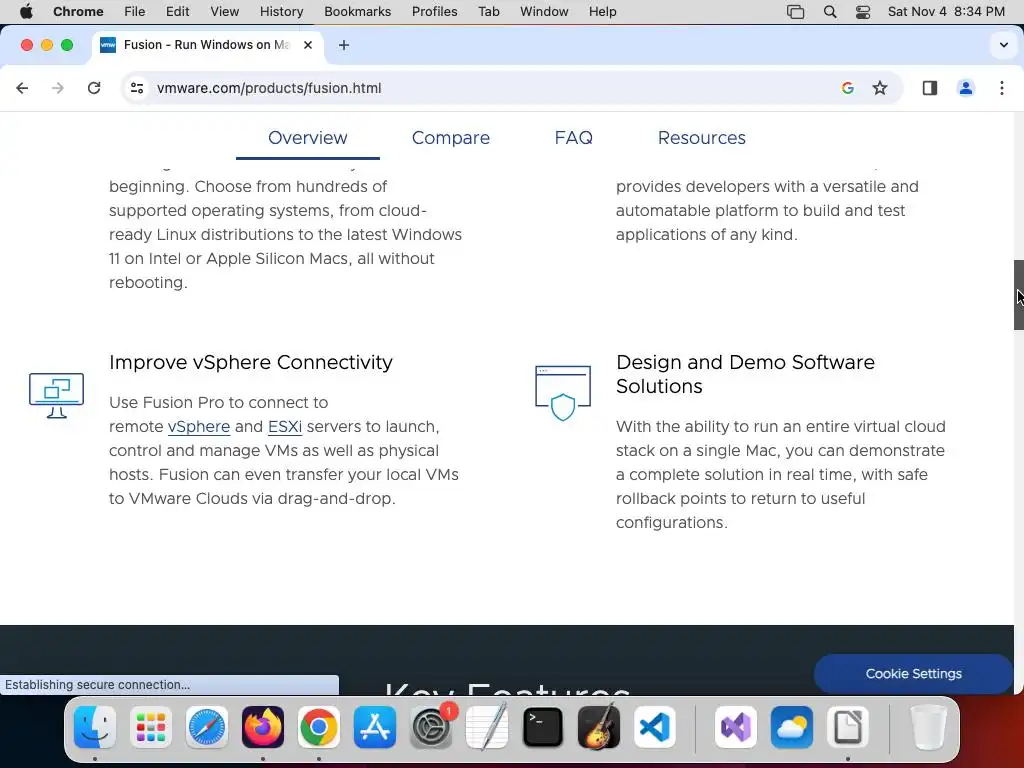The height and width of the screenshot is (768, 1024).
Task: View site information icon in address bar
Action: 136,88
